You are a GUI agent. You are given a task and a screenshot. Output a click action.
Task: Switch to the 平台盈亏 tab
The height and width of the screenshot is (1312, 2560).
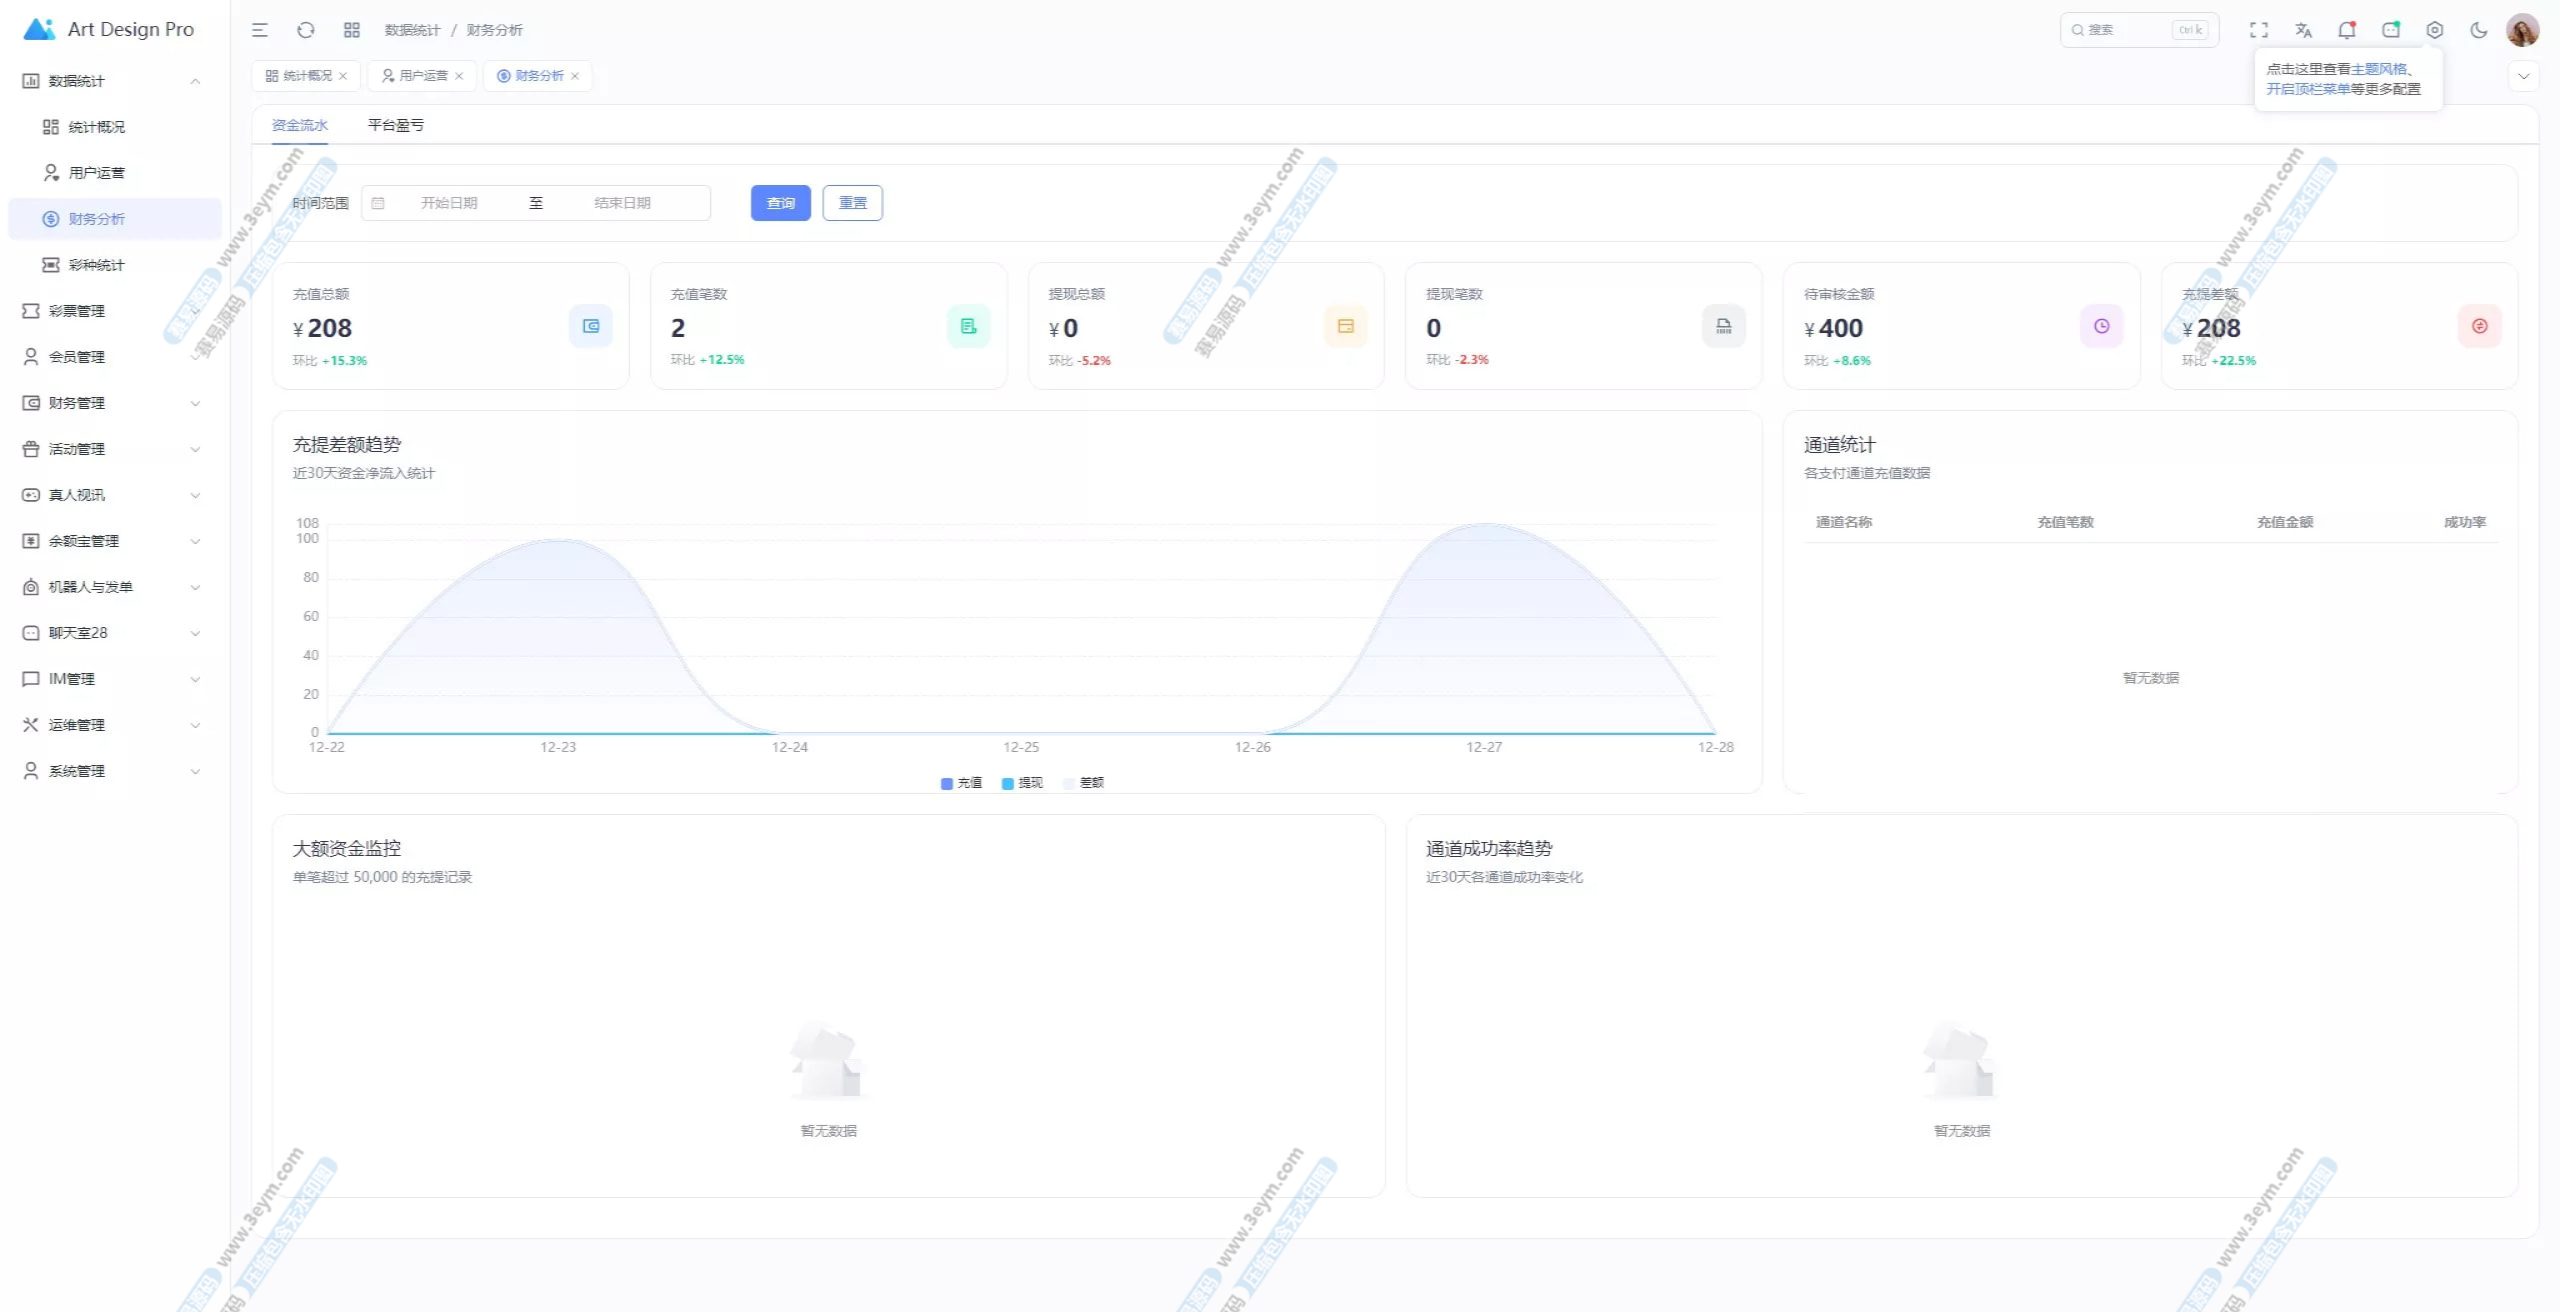click(x=396, y=125)
